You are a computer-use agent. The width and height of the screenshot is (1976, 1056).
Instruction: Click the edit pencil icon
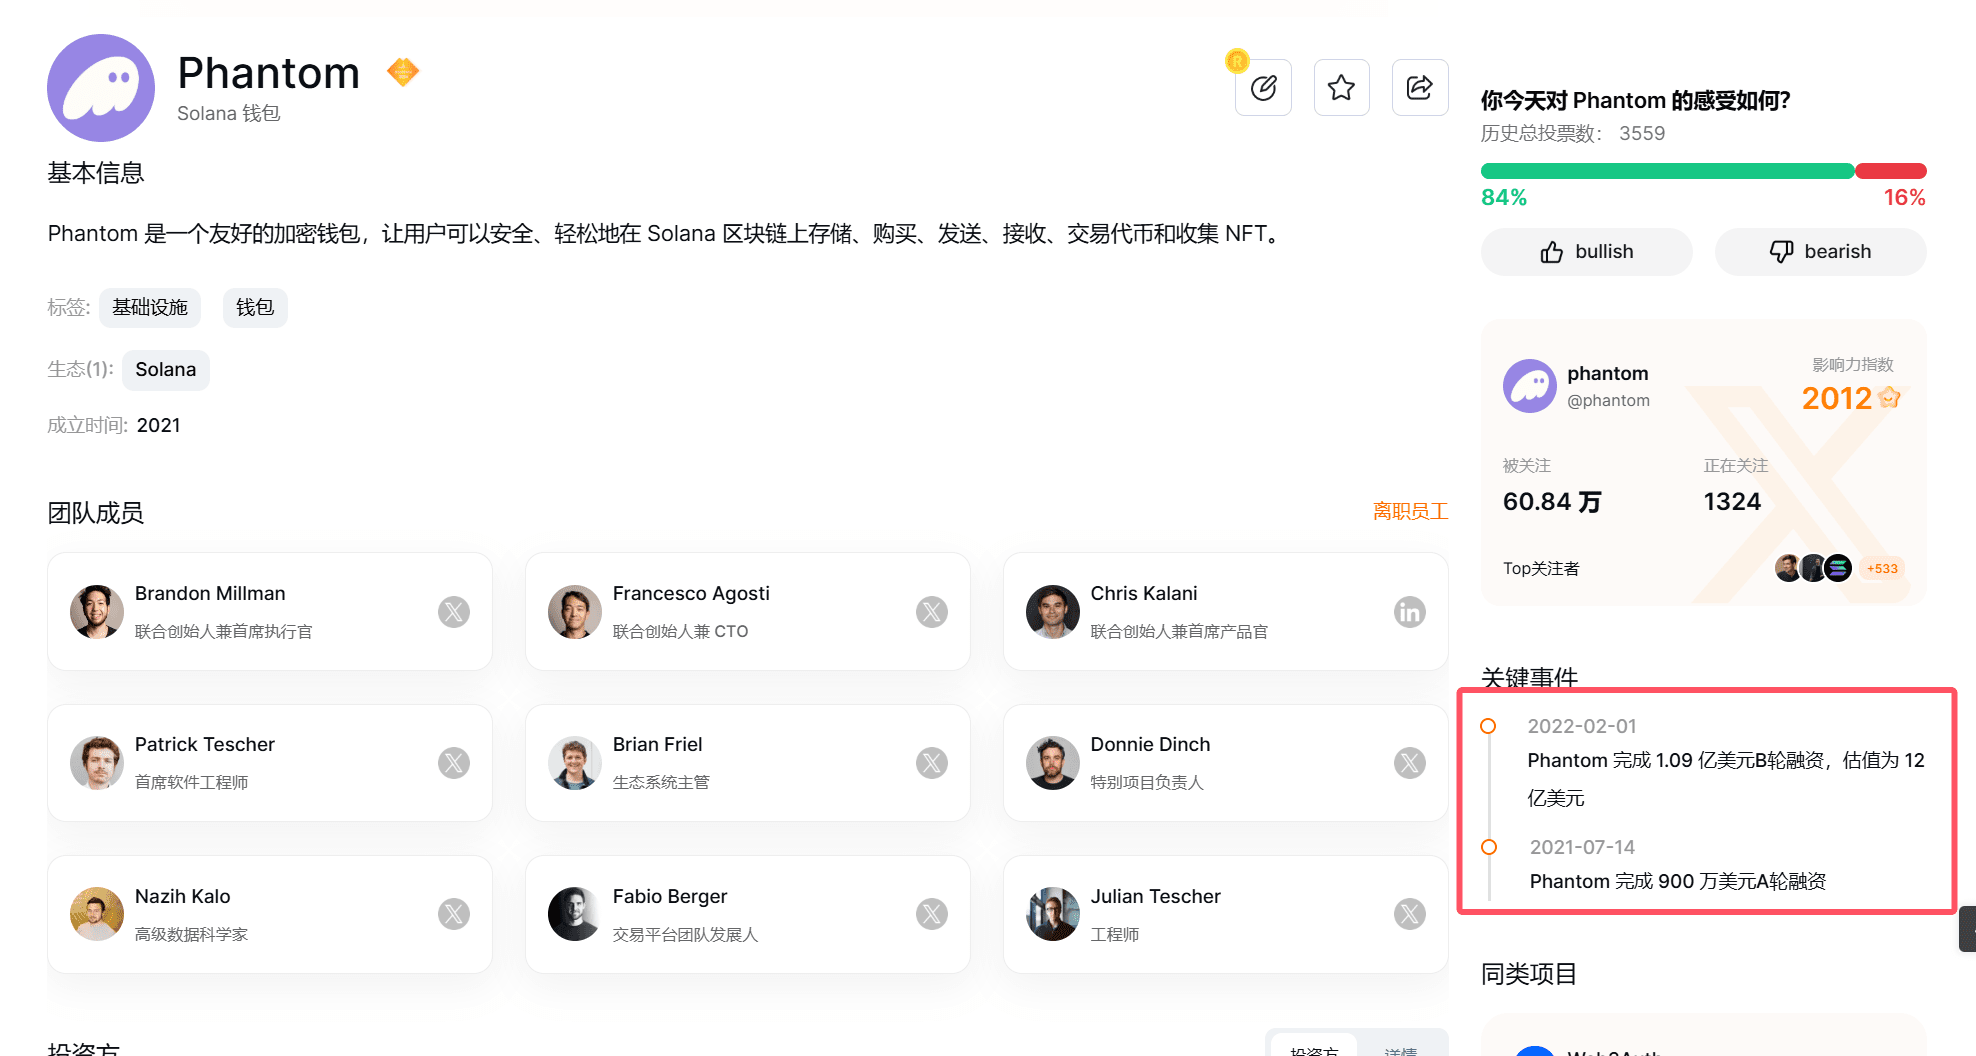pyautogui.click(x=1263, y=87)
